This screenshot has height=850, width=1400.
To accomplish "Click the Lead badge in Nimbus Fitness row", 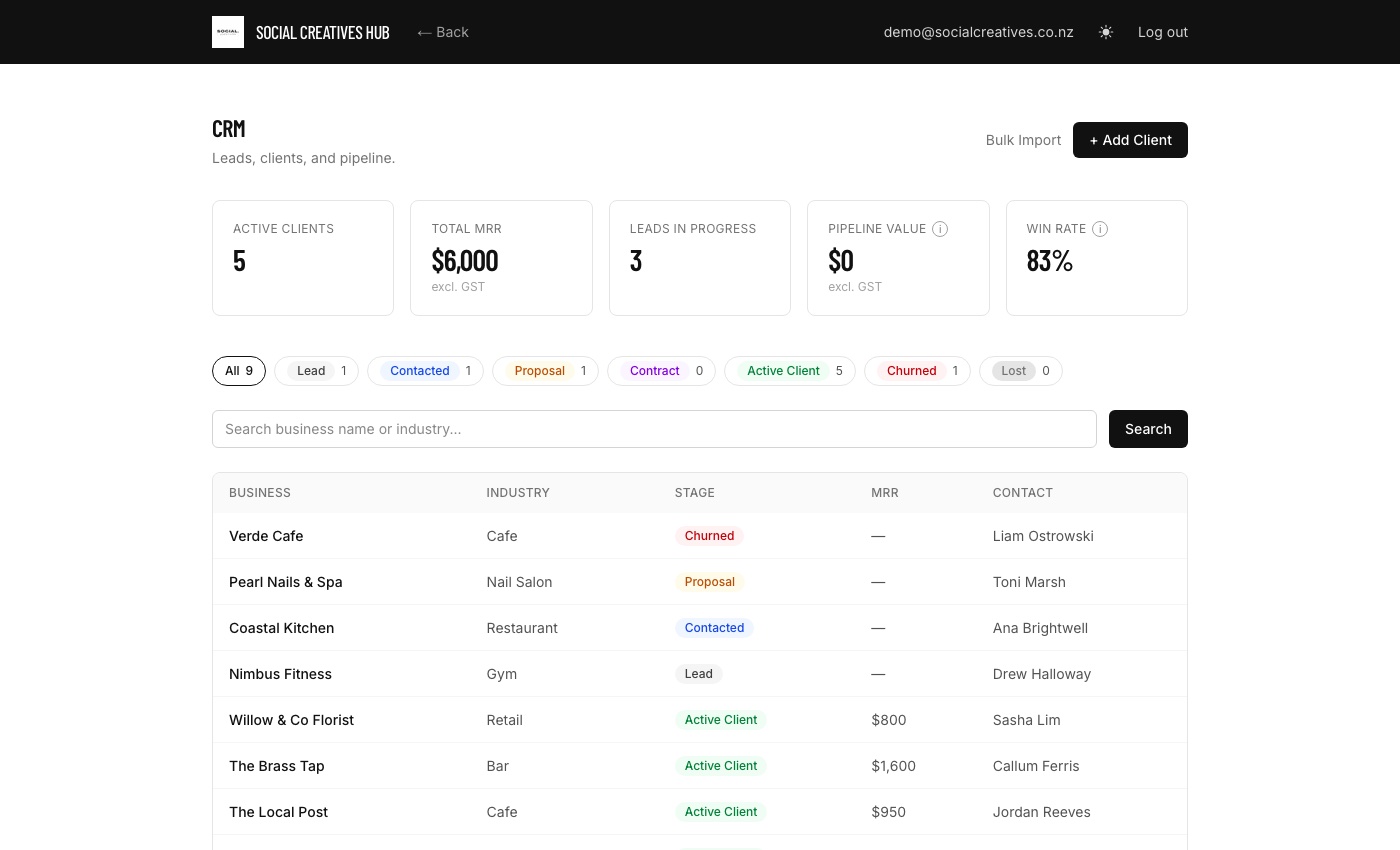I will tap(698, 674).
